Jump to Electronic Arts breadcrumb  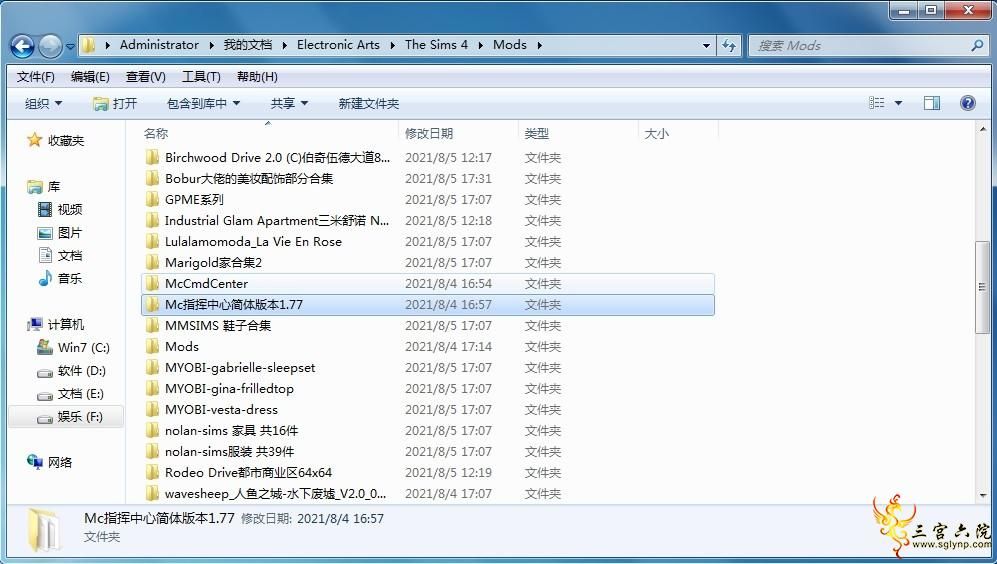tap(338, 45)
